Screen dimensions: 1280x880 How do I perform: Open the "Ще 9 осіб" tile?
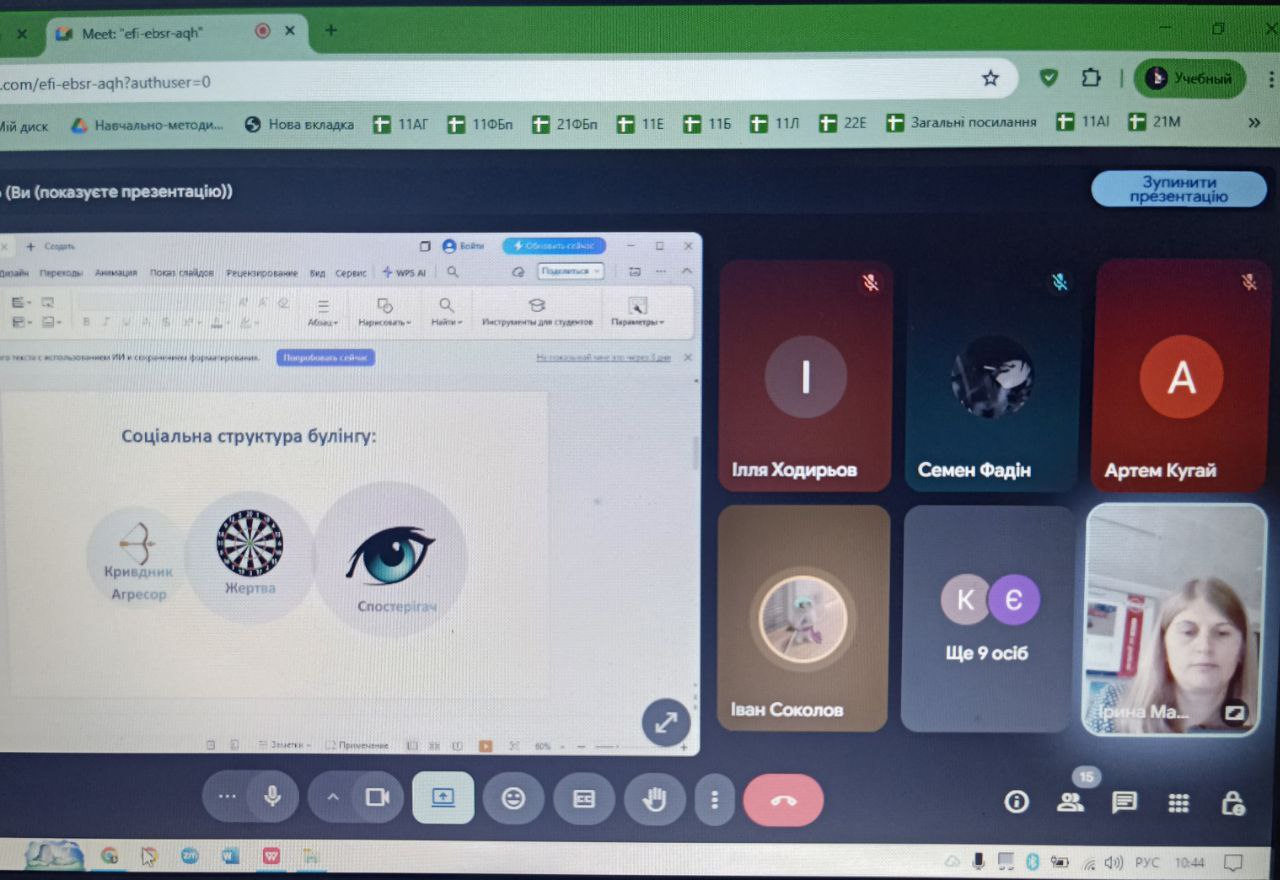pos(987,618)
